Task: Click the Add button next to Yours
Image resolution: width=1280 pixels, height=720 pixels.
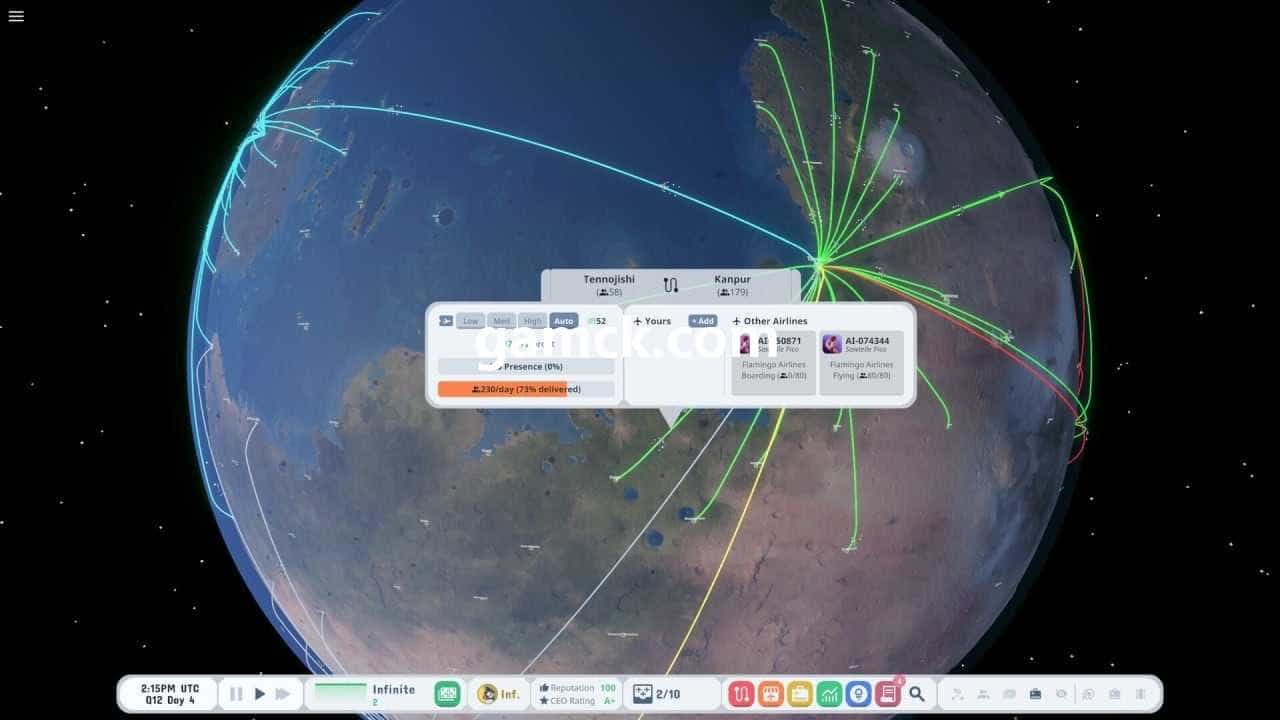Action: point(702,321)
